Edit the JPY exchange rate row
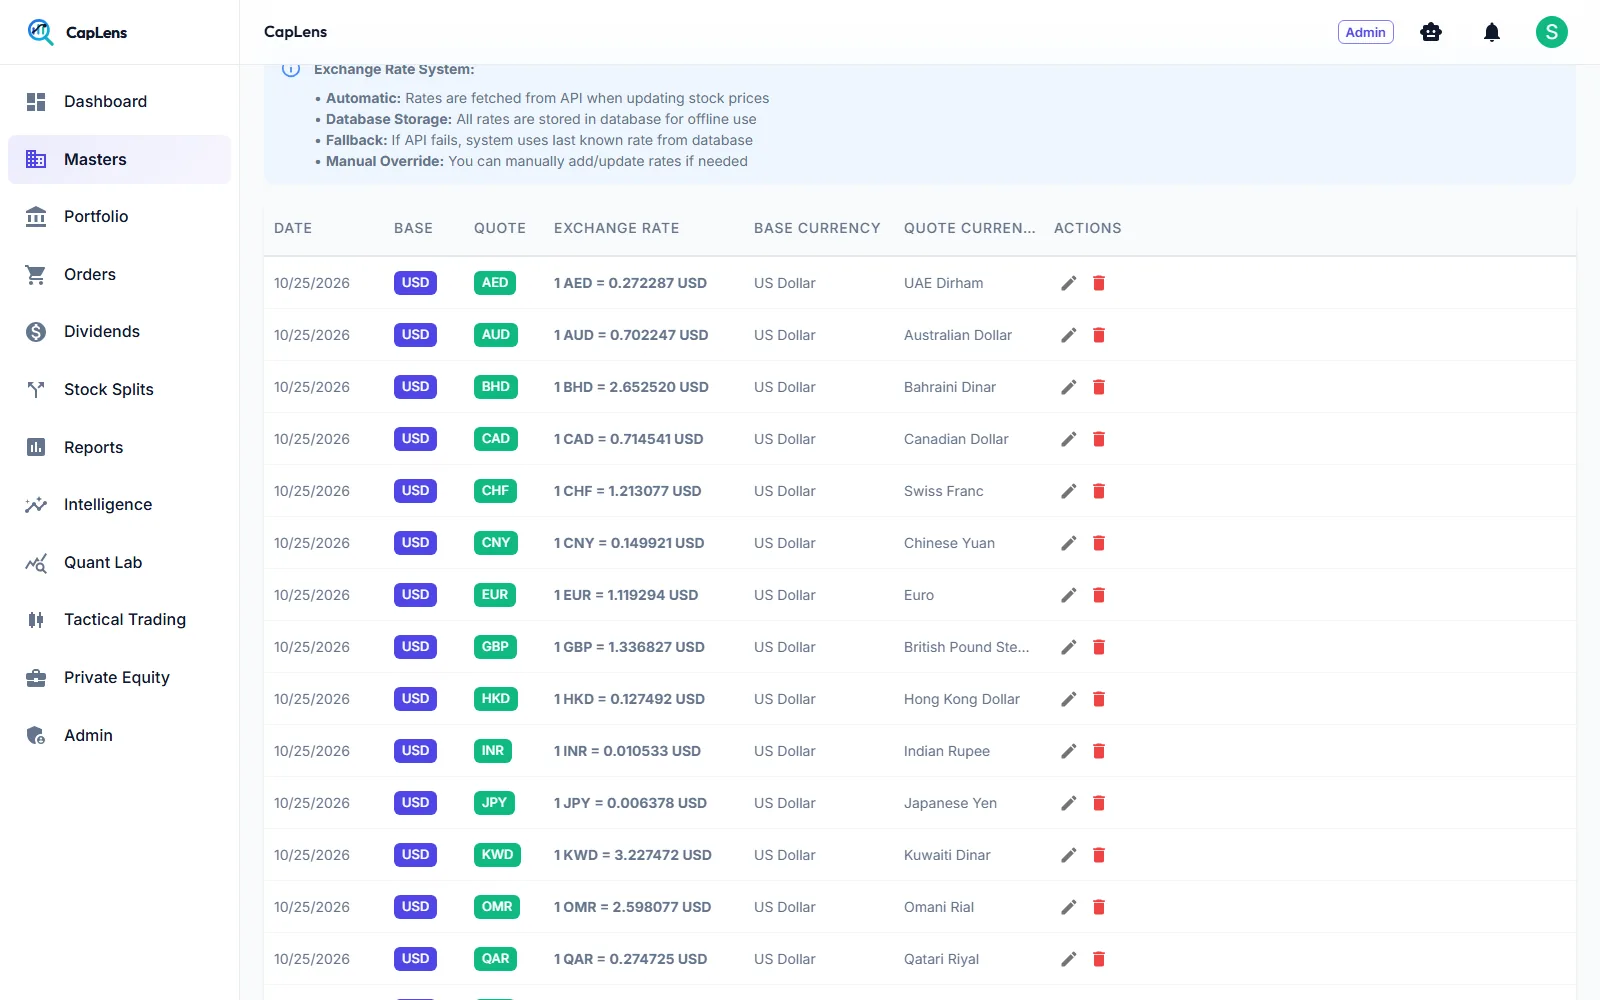The image size is (1600, 1000). tap(1069, 803)
